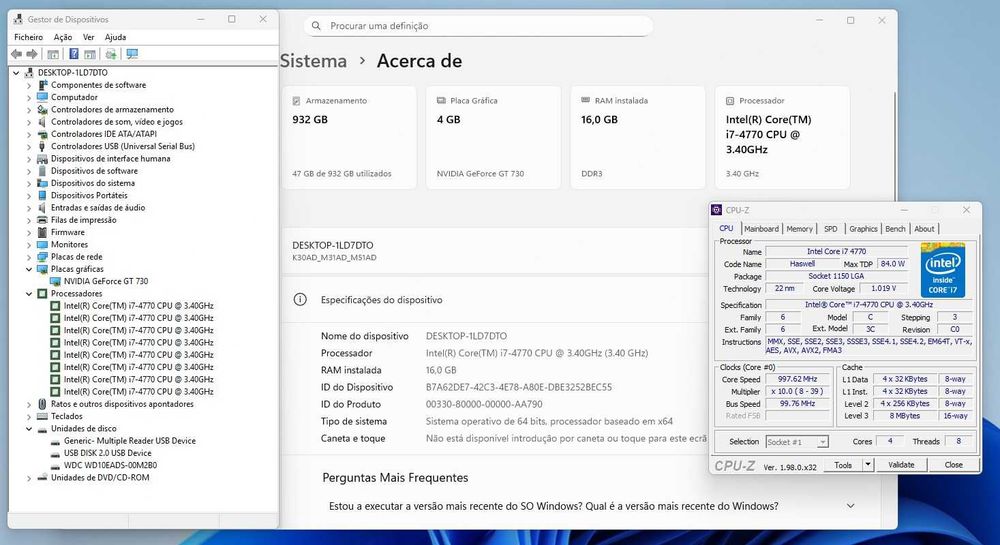This screenshot has height=545, width=1000.
Task: Collapse the Placas gráficas node
Action: coord(29,269)
